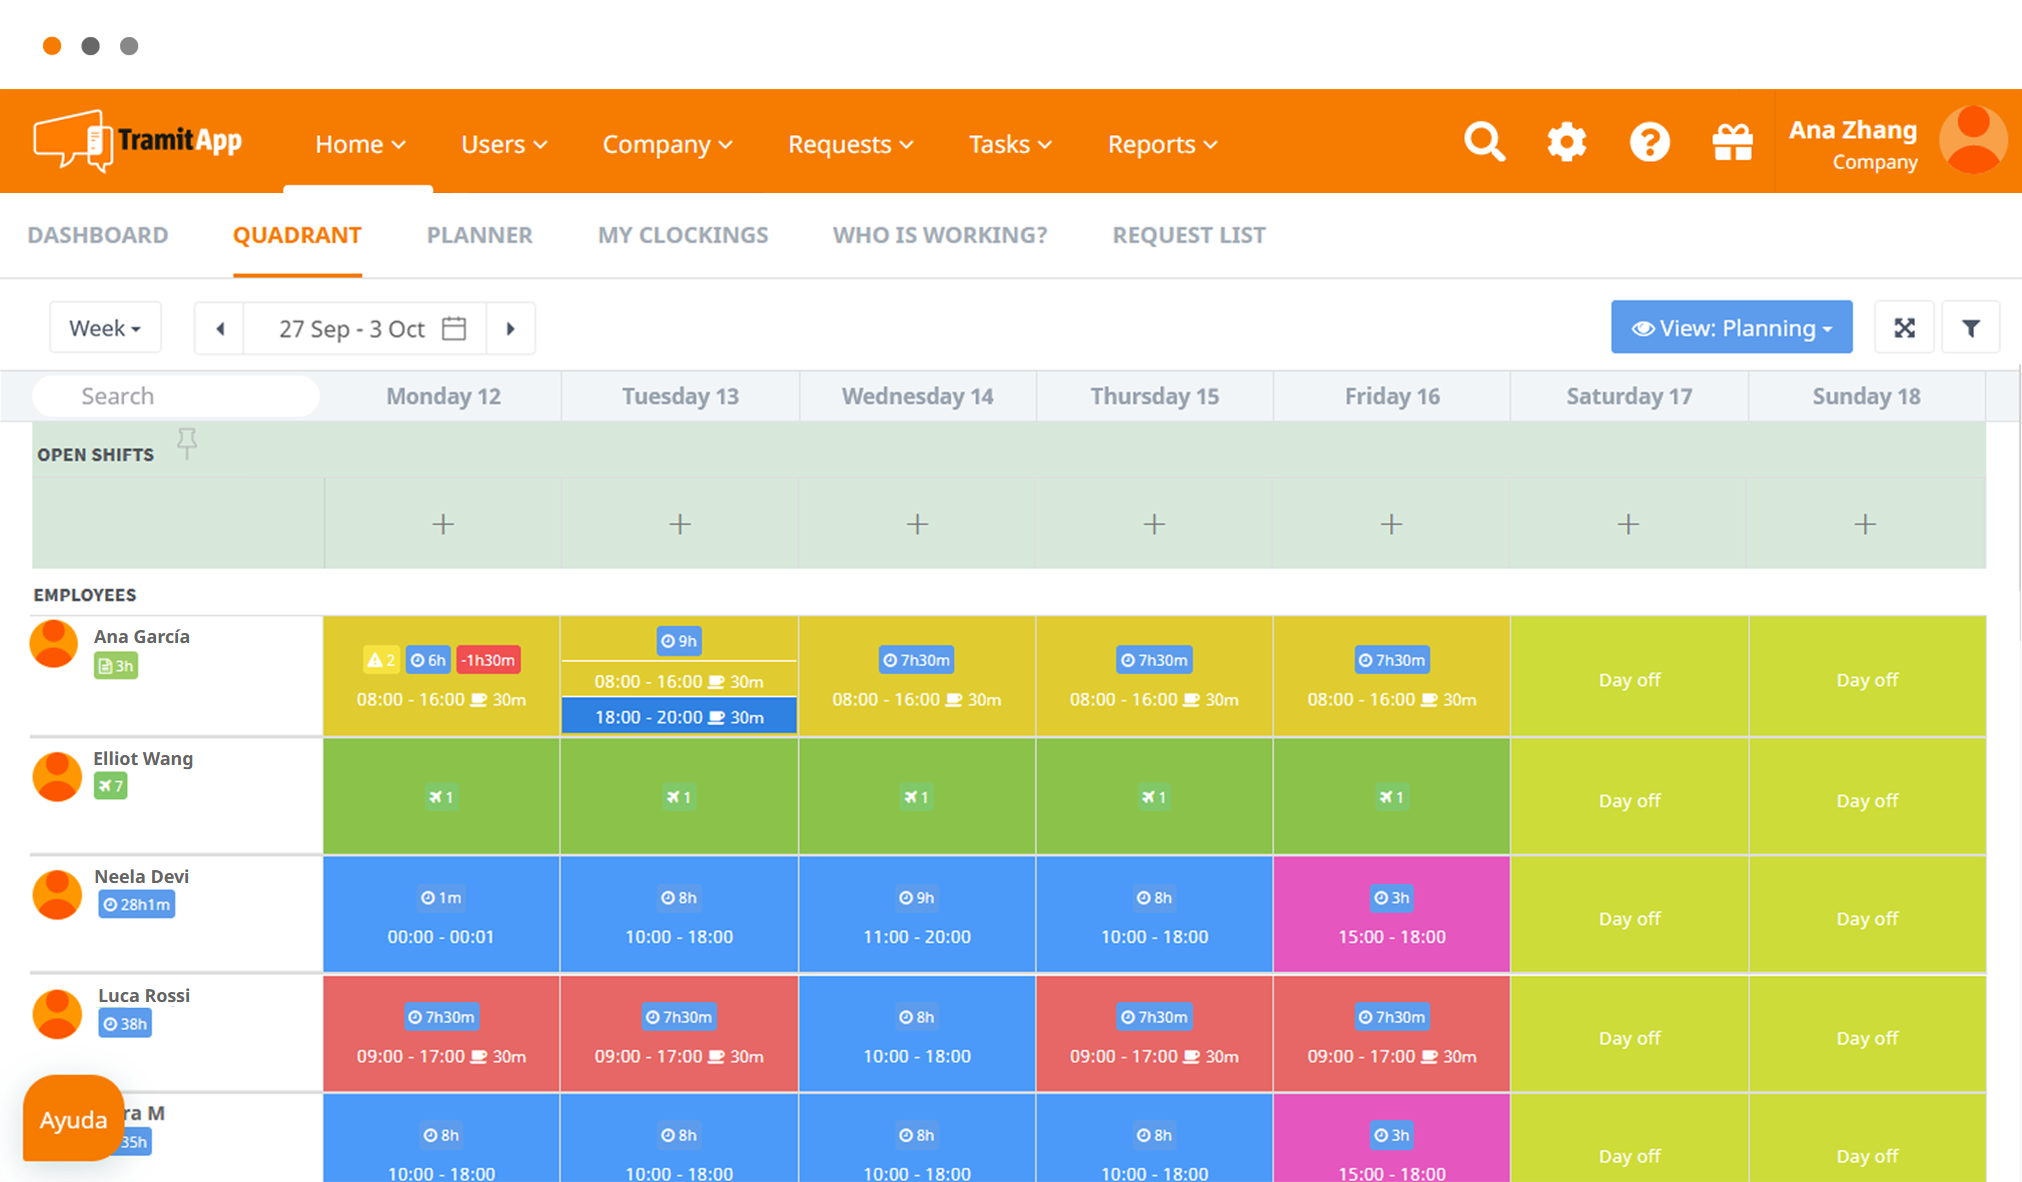
Task: Go to next week arrow
Action: 510,328
